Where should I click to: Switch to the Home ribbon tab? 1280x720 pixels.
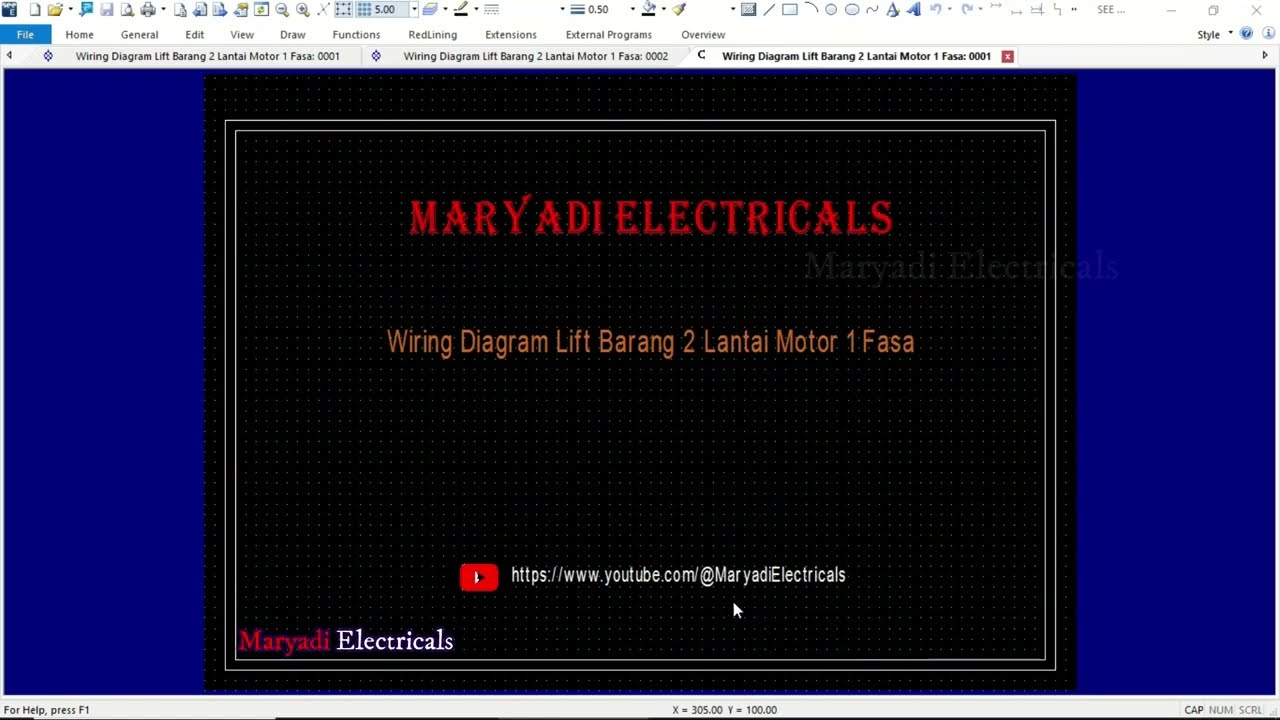[79, 34]
